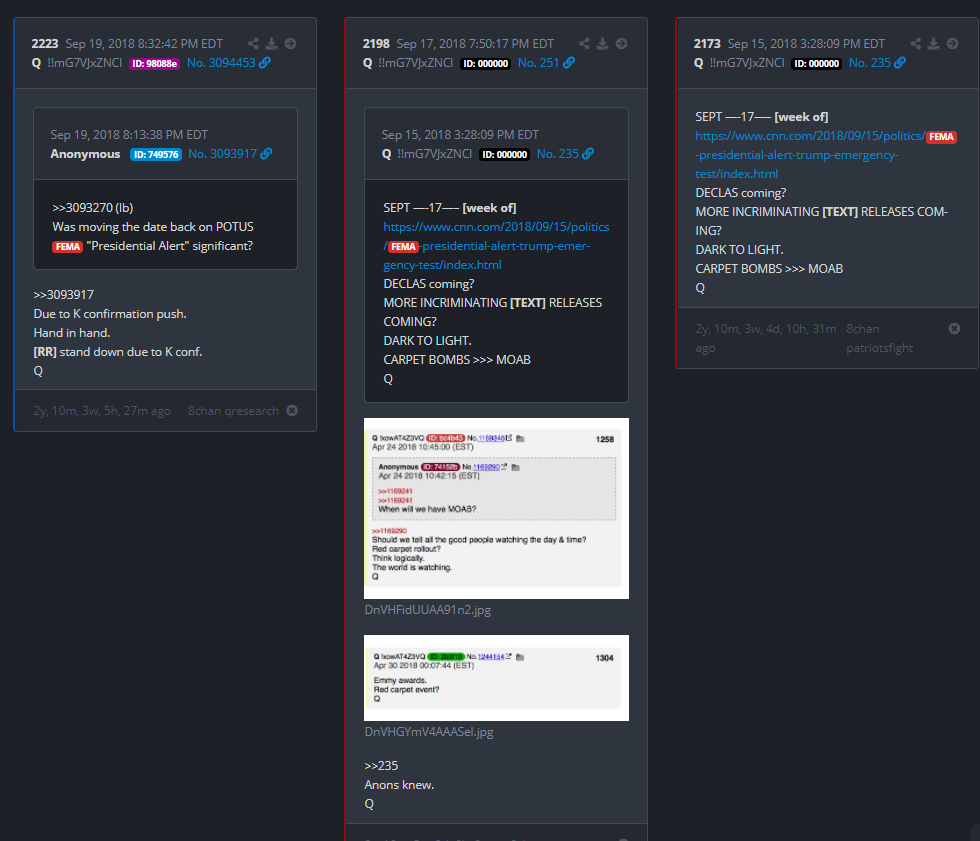Share post 2223 using the share icon

click(253, 44)
